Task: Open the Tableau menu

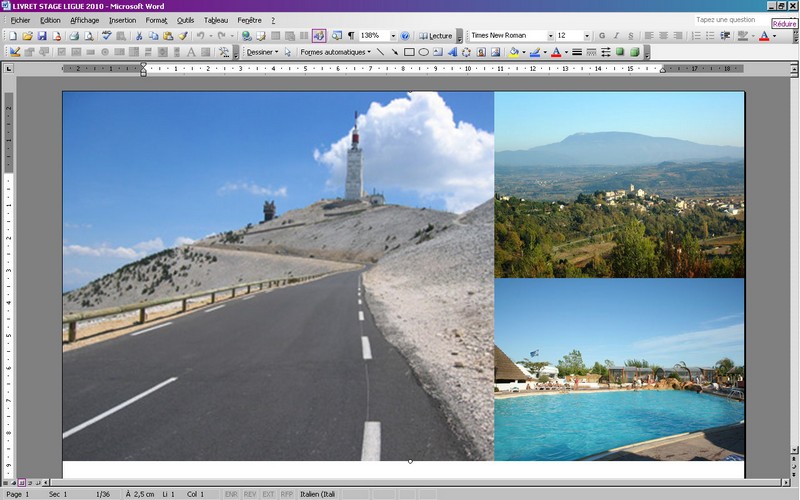Action: pos(215,20)
